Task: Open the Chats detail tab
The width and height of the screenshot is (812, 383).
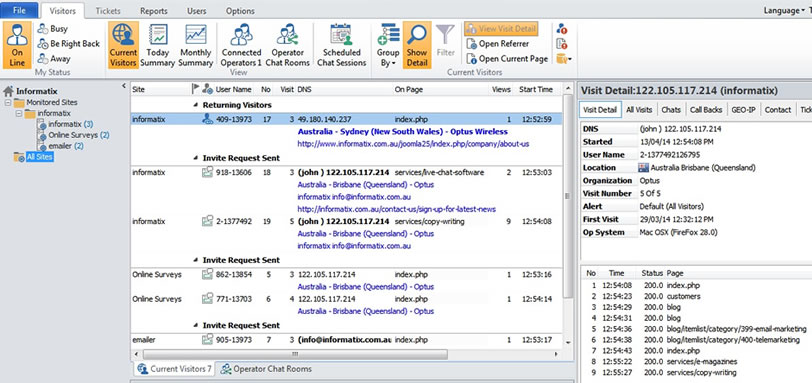Action: pos(671,110)
